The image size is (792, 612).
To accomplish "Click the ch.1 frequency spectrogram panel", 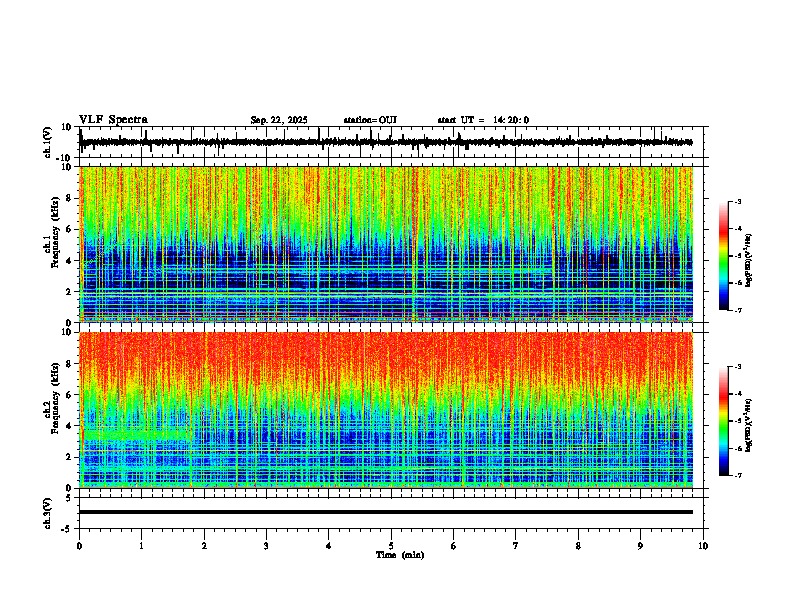I will click(386, 244).
